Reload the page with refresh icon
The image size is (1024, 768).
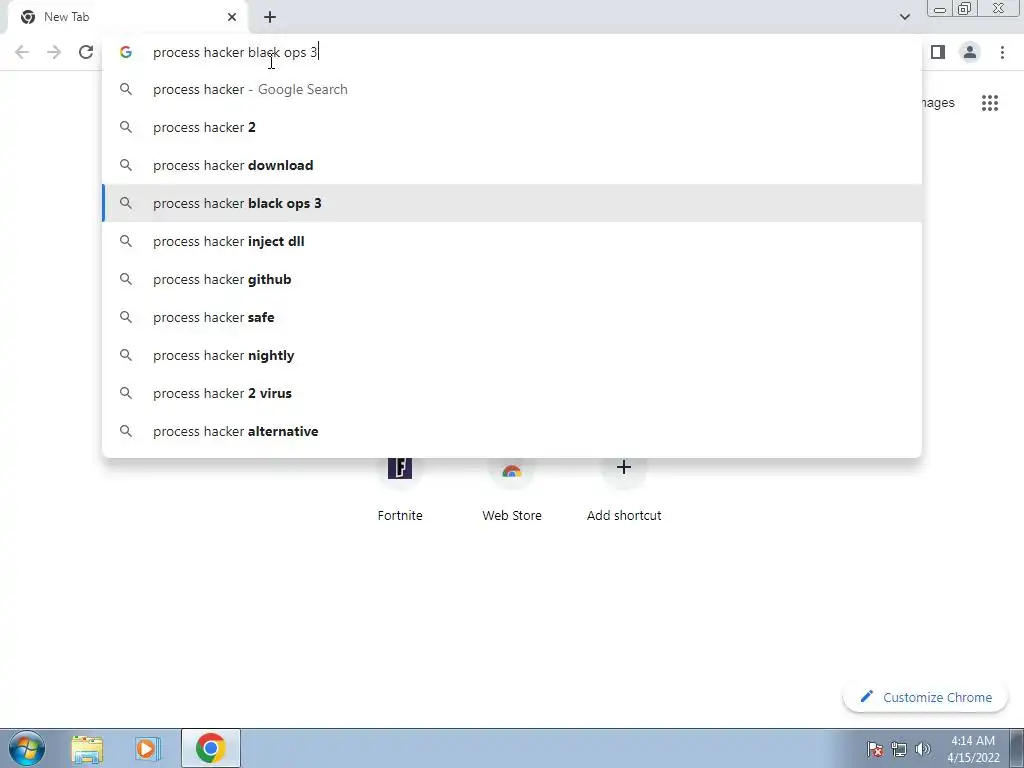pos(86,52)
